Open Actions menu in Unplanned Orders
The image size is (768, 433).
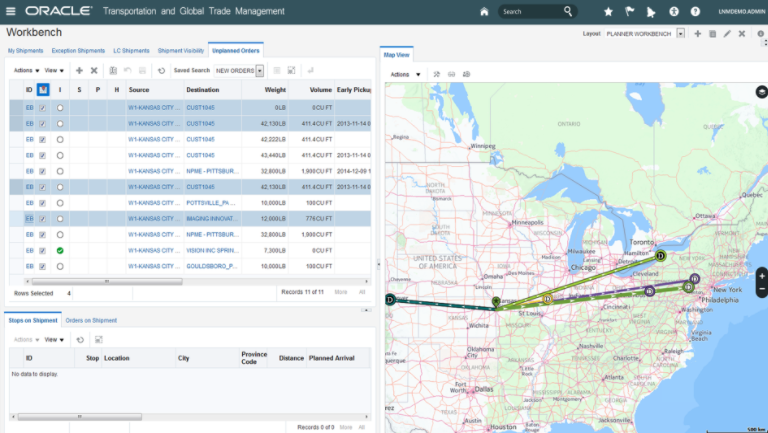[26, 71]
